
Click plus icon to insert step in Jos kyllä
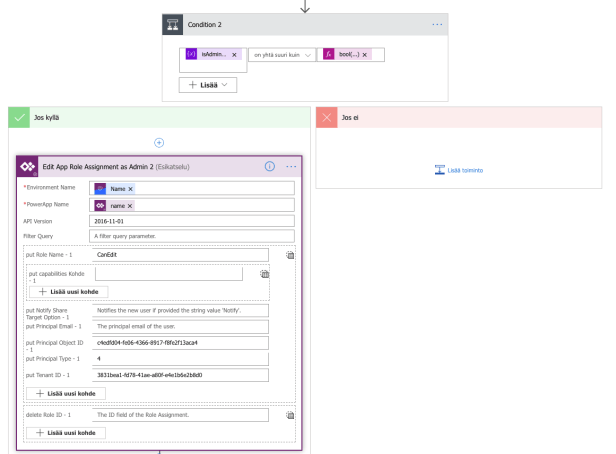pos(158,143)
